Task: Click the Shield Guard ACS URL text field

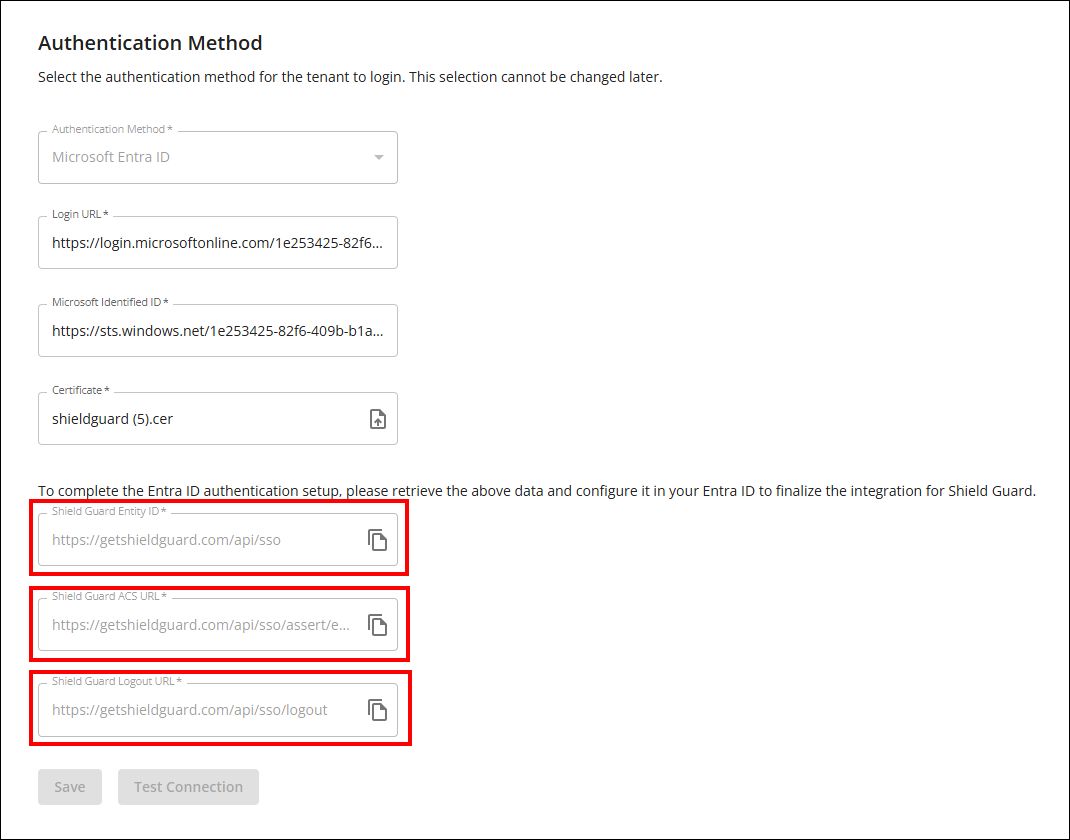Action: 201,625
